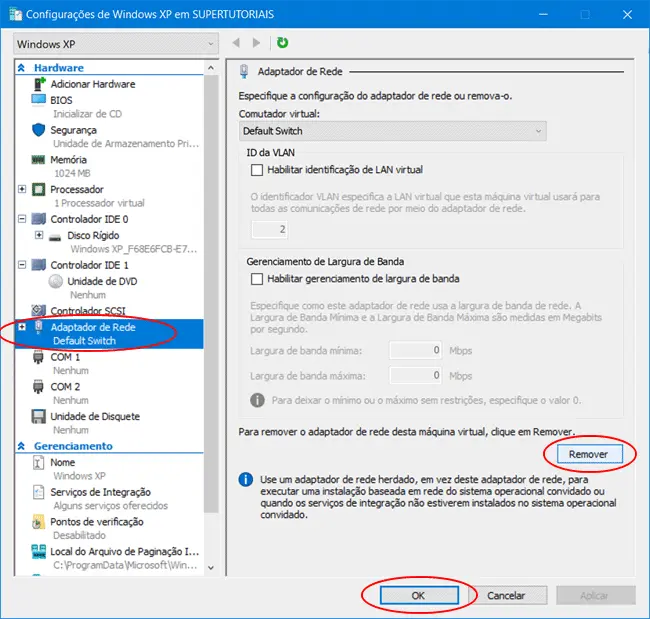Click the Remover button
Image resolution: width=650 pixels, height=619 pixels.
(589, 454)
